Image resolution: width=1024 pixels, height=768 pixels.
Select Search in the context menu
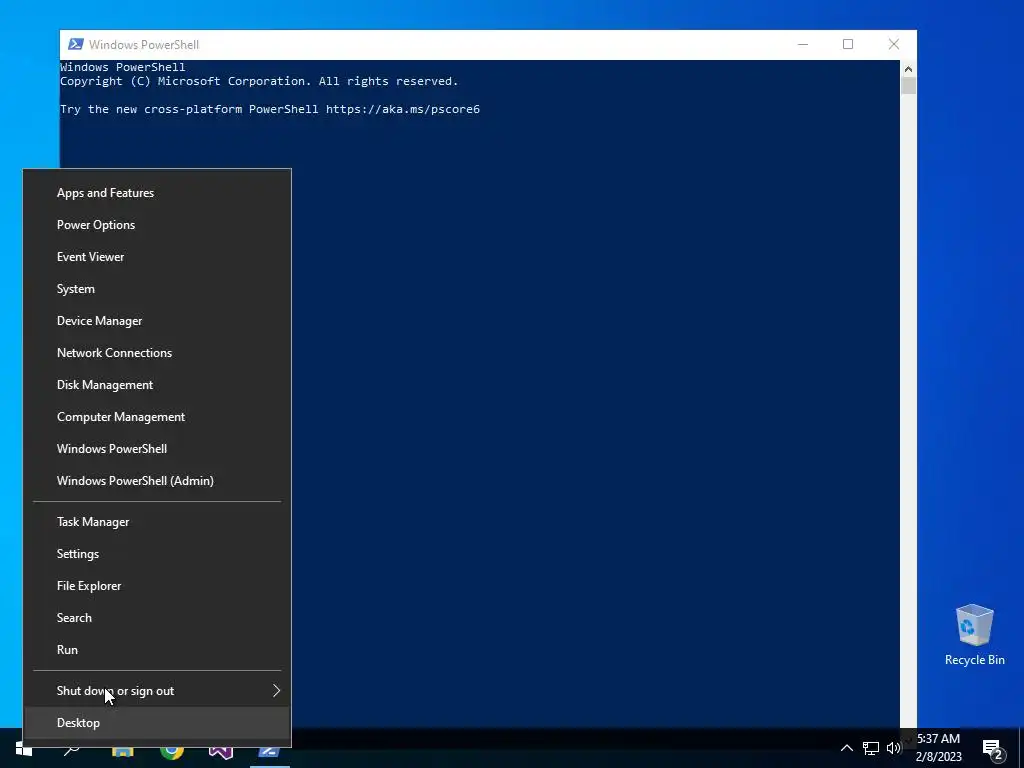pyautogui.click(x=157, y=618)
